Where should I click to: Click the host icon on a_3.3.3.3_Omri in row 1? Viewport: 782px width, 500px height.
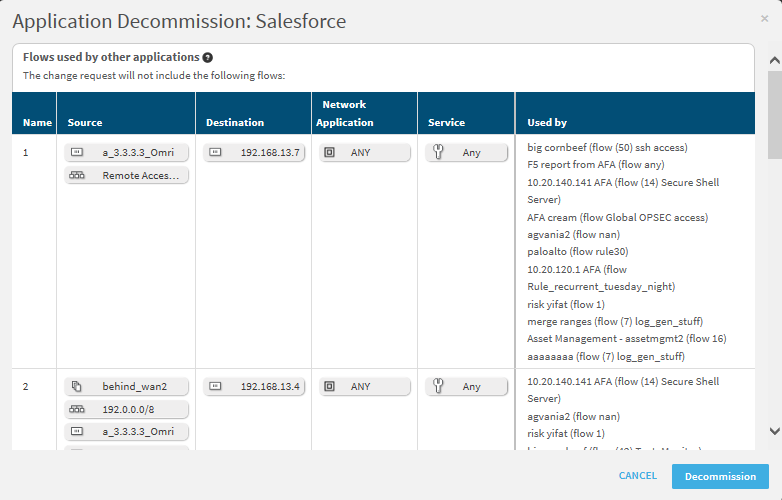77,153
